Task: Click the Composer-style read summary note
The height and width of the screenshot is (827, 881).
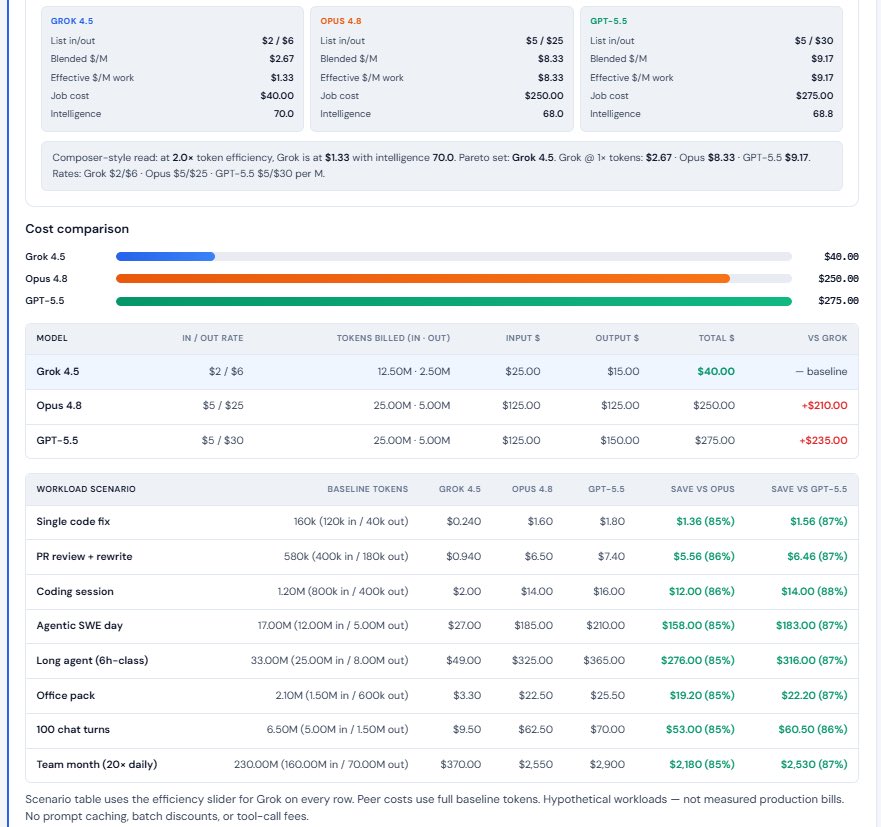Action: pyautogui.click(x=442, y=166)
